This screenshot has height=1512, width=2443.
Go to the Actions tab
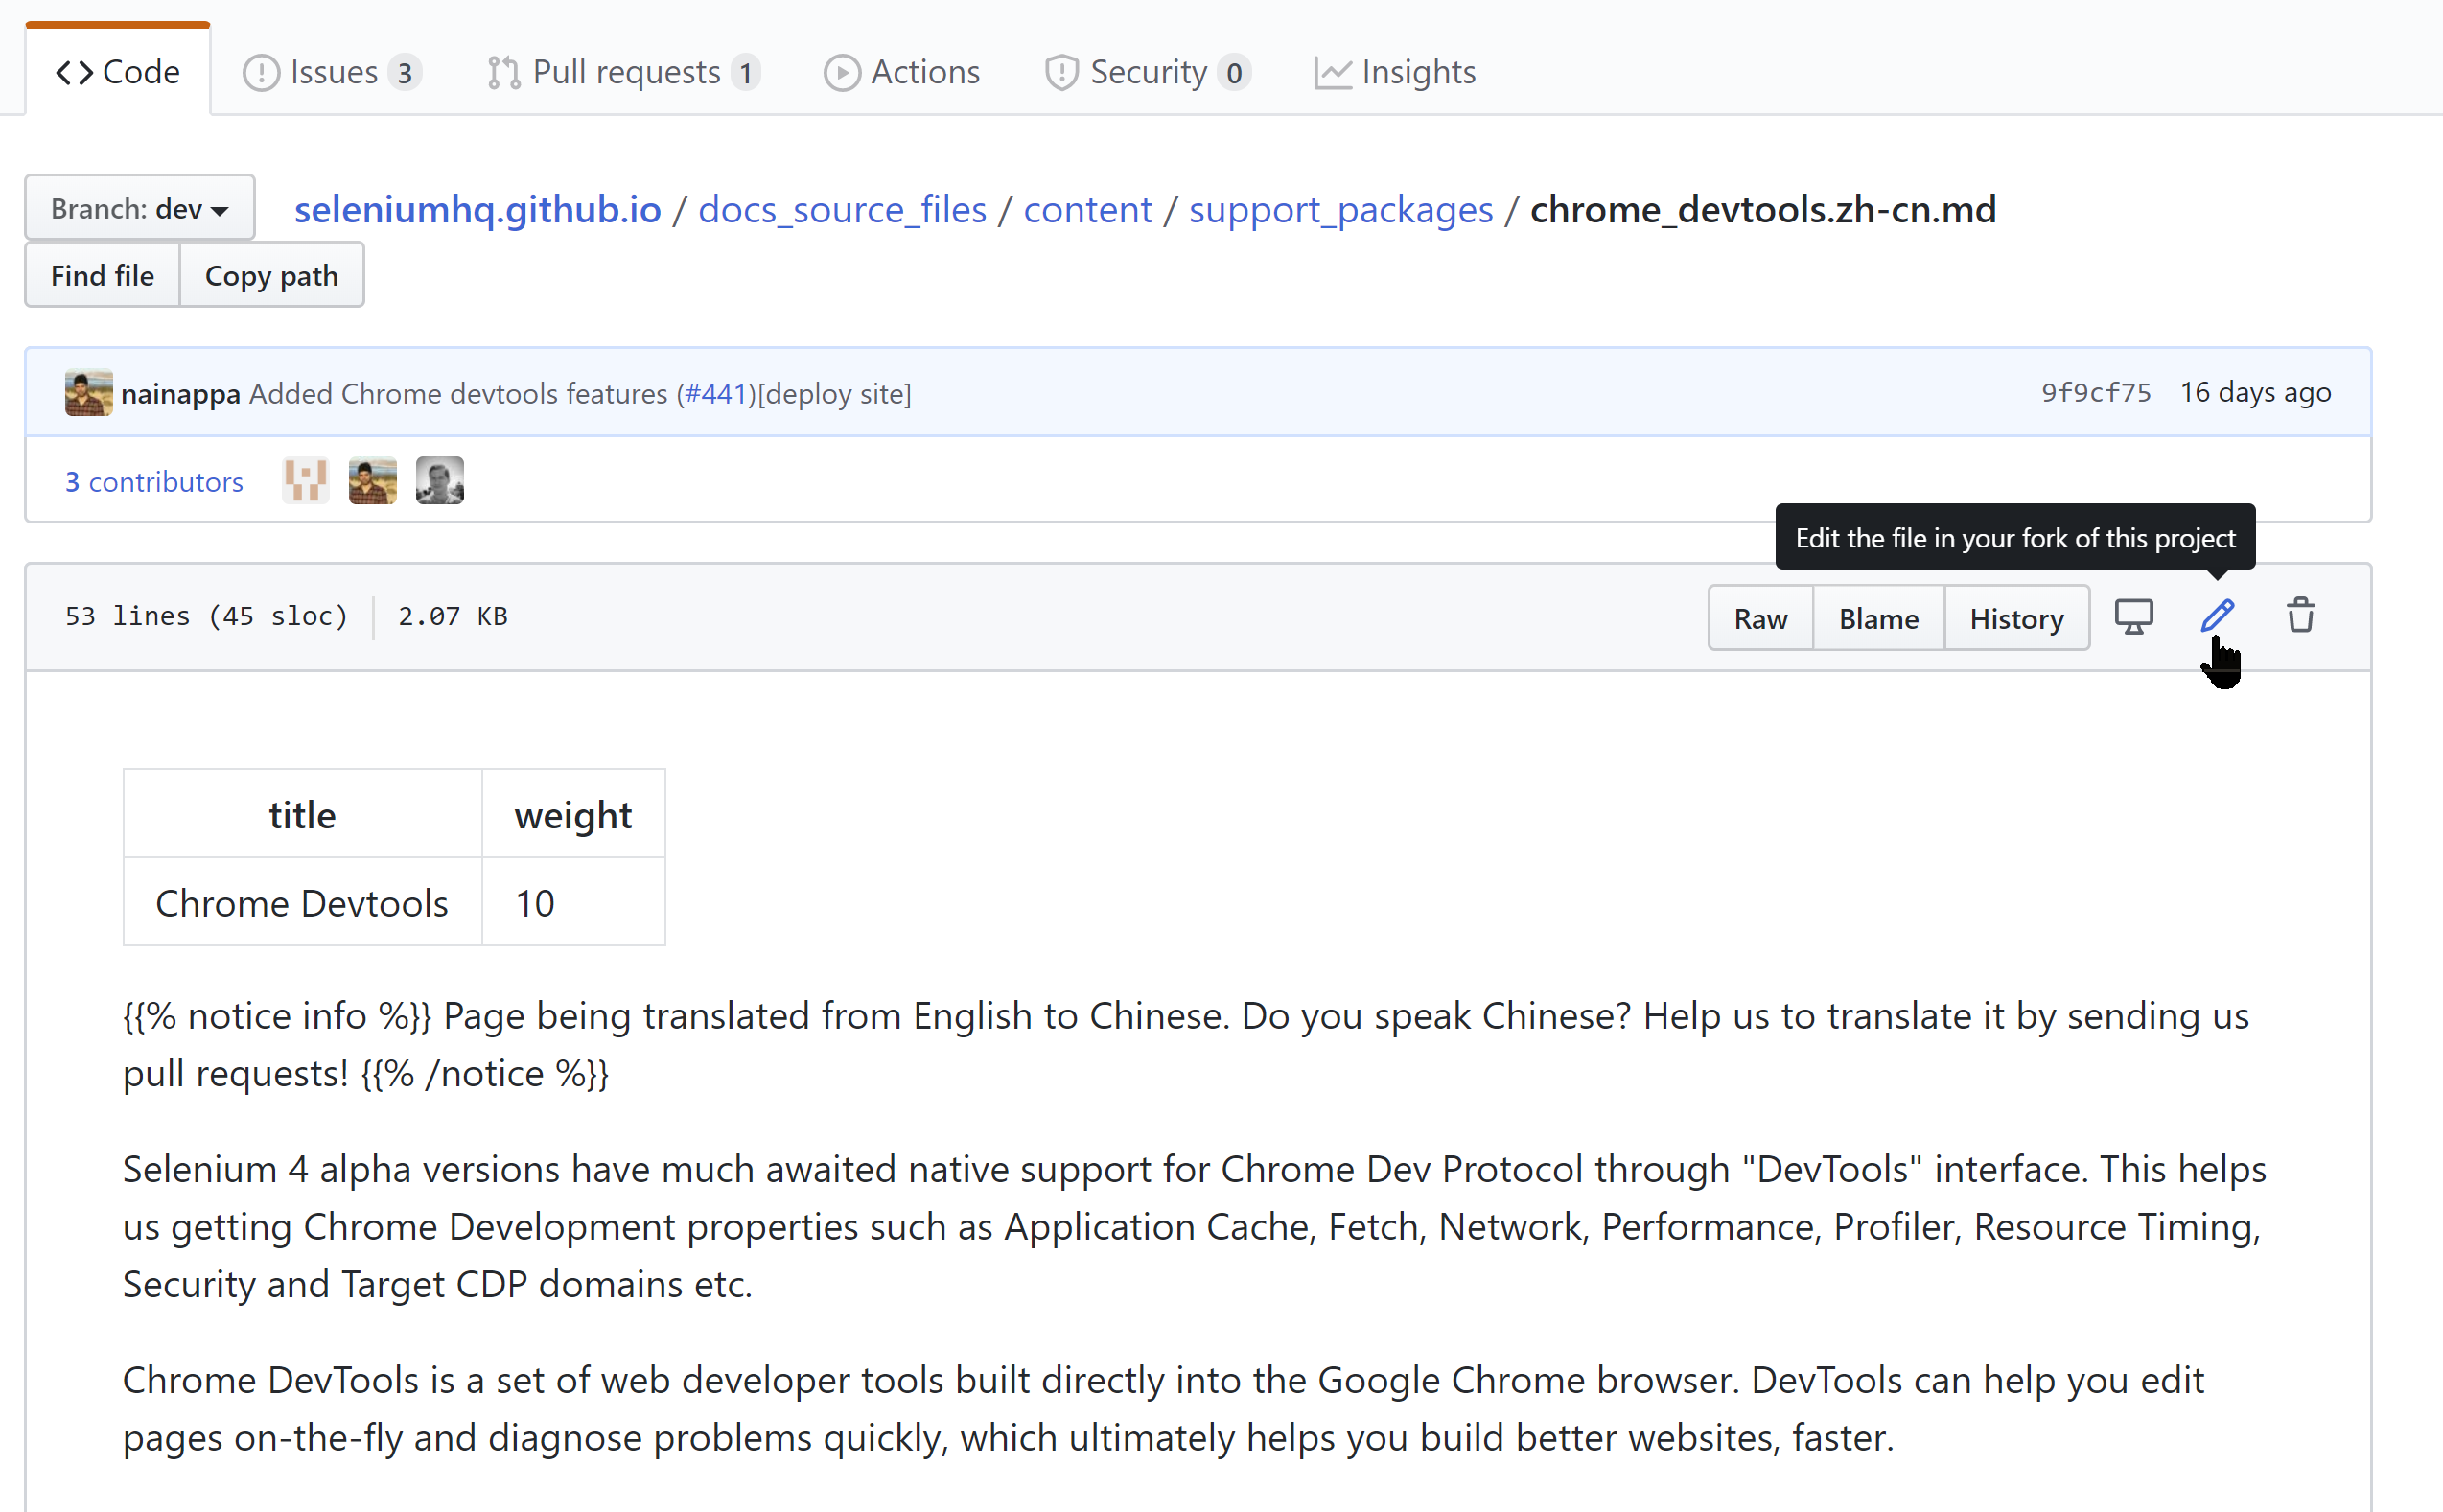coord(901,72)
